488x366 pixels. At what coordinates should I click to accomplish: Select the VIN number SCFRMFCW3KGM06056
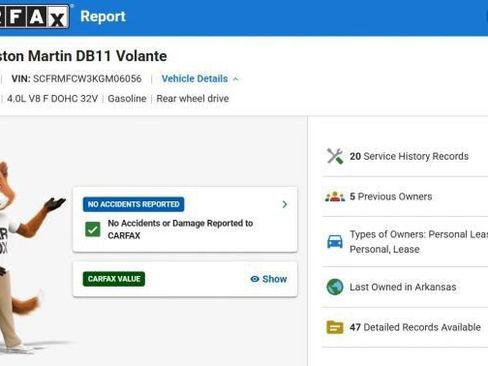coord(87,79)
